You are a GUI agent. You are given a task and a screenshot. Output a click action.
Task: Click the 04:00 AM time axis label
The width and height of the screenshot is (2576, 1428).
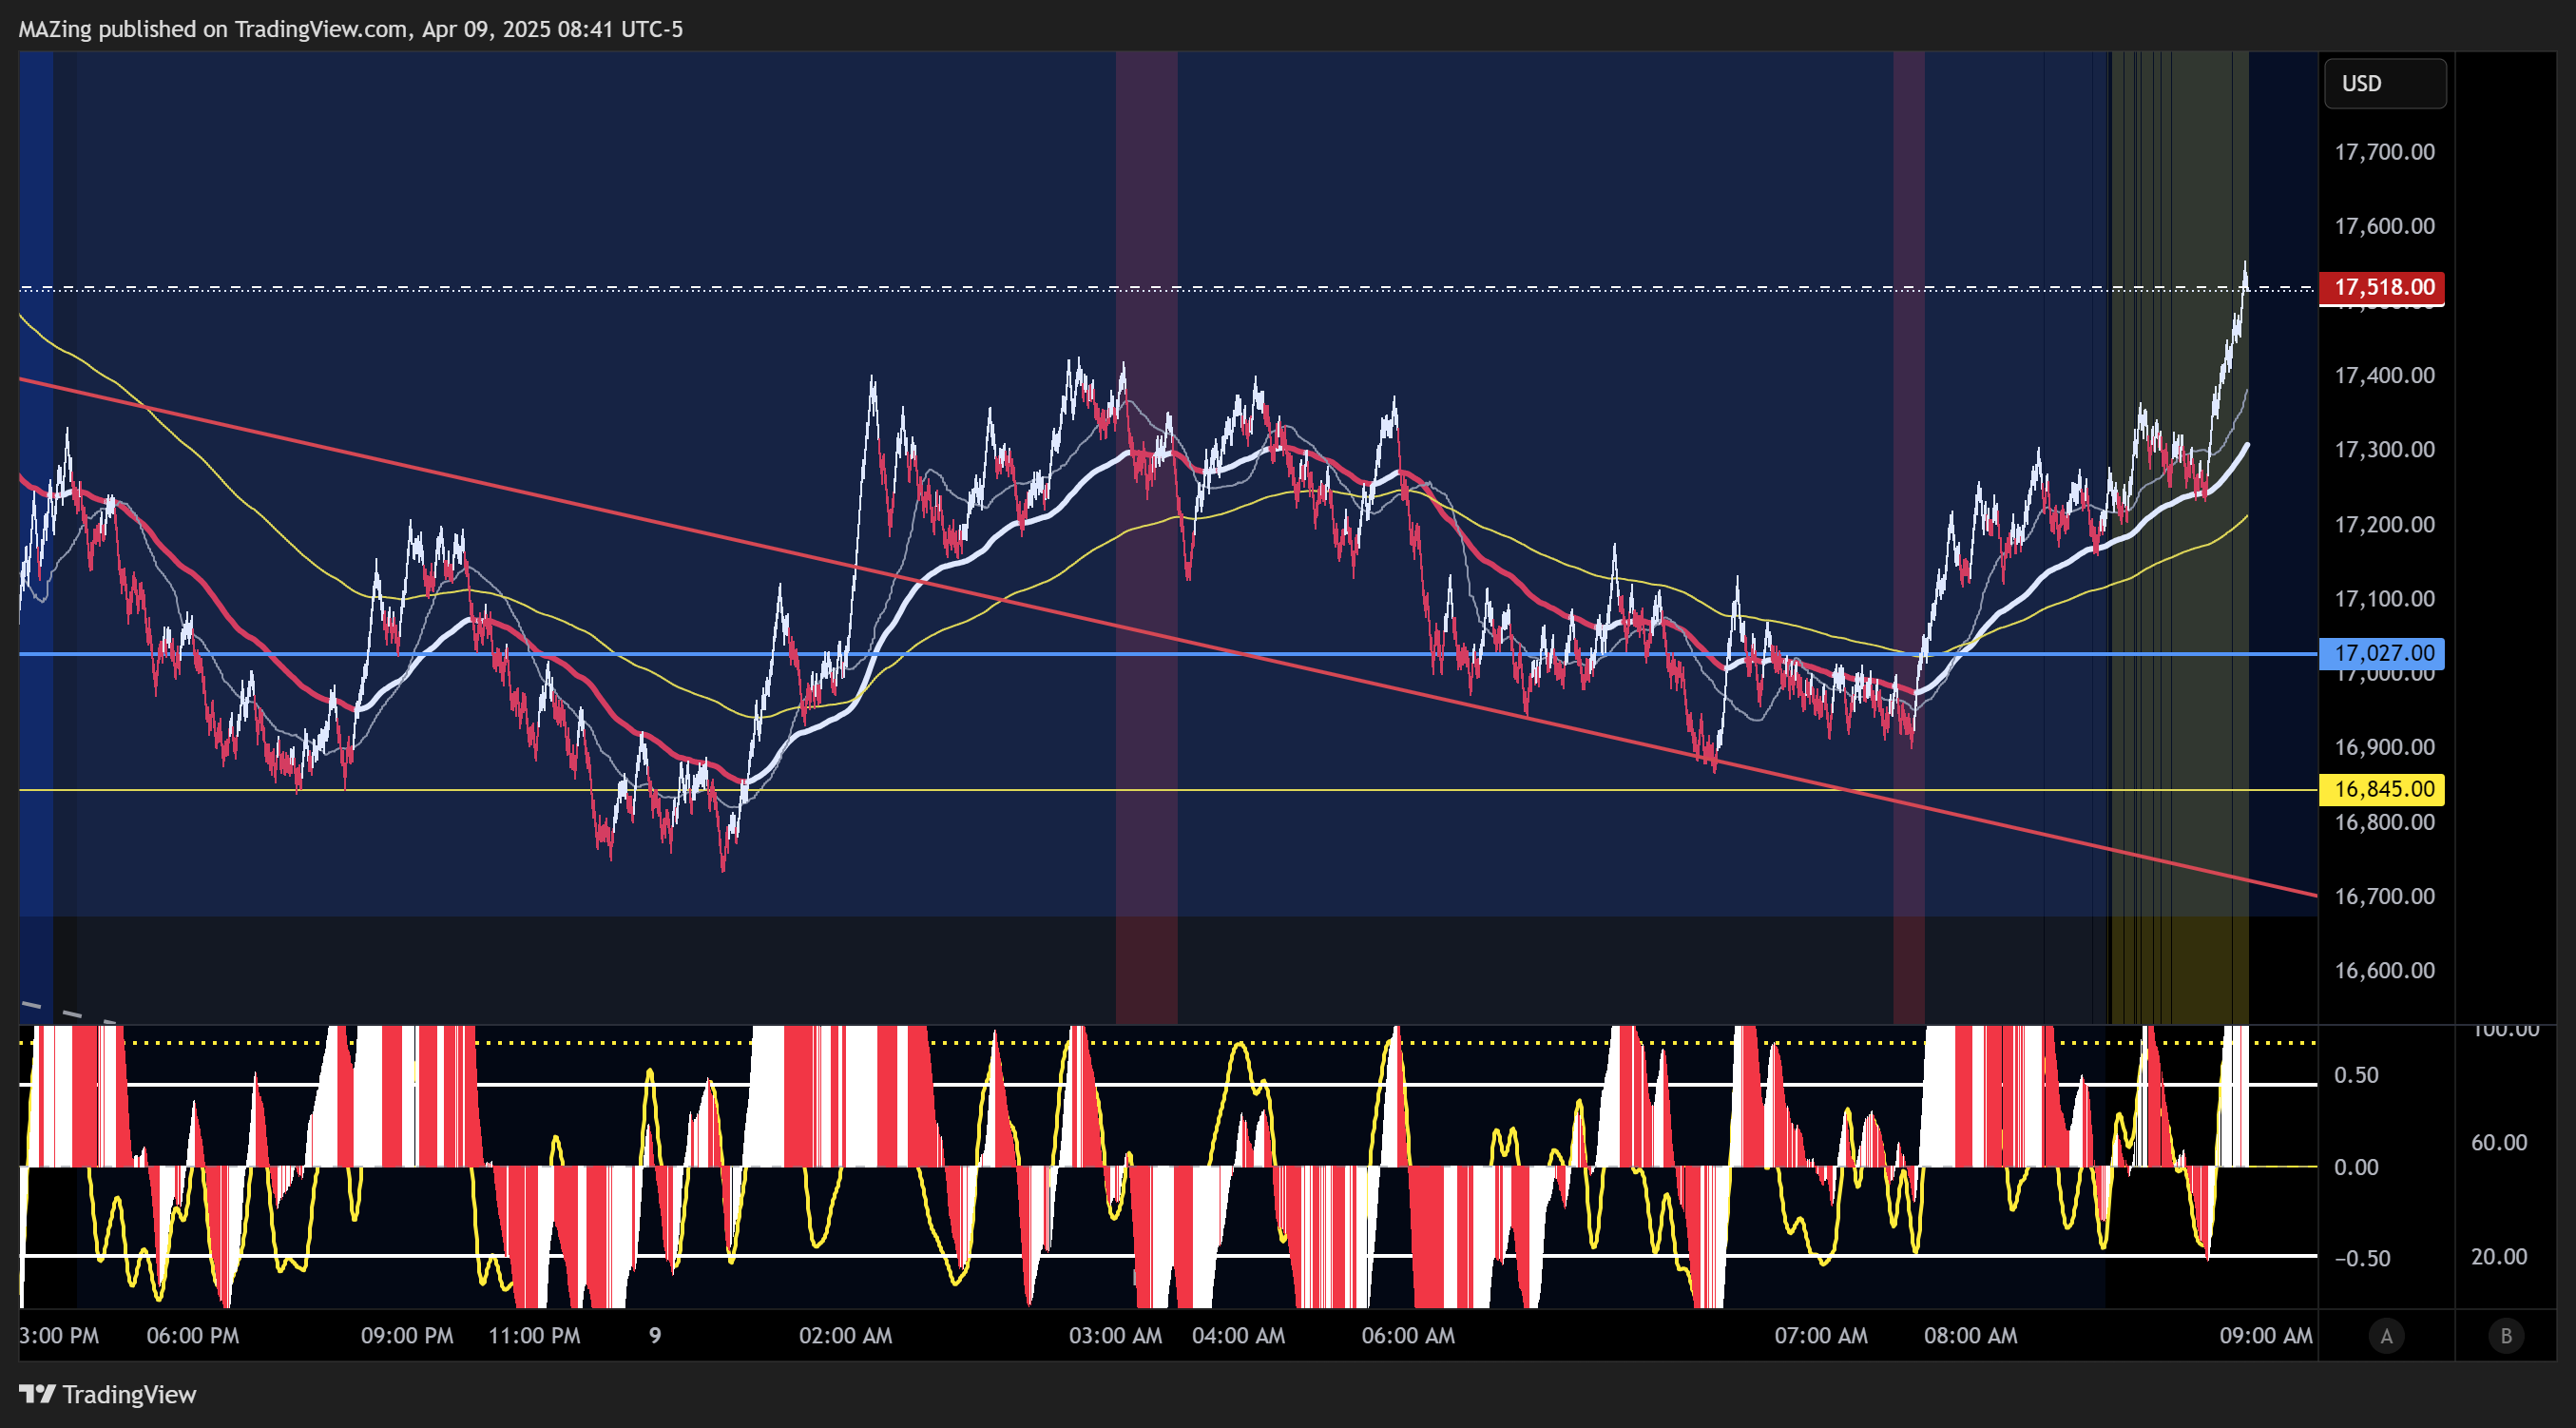(1238, 1336)
